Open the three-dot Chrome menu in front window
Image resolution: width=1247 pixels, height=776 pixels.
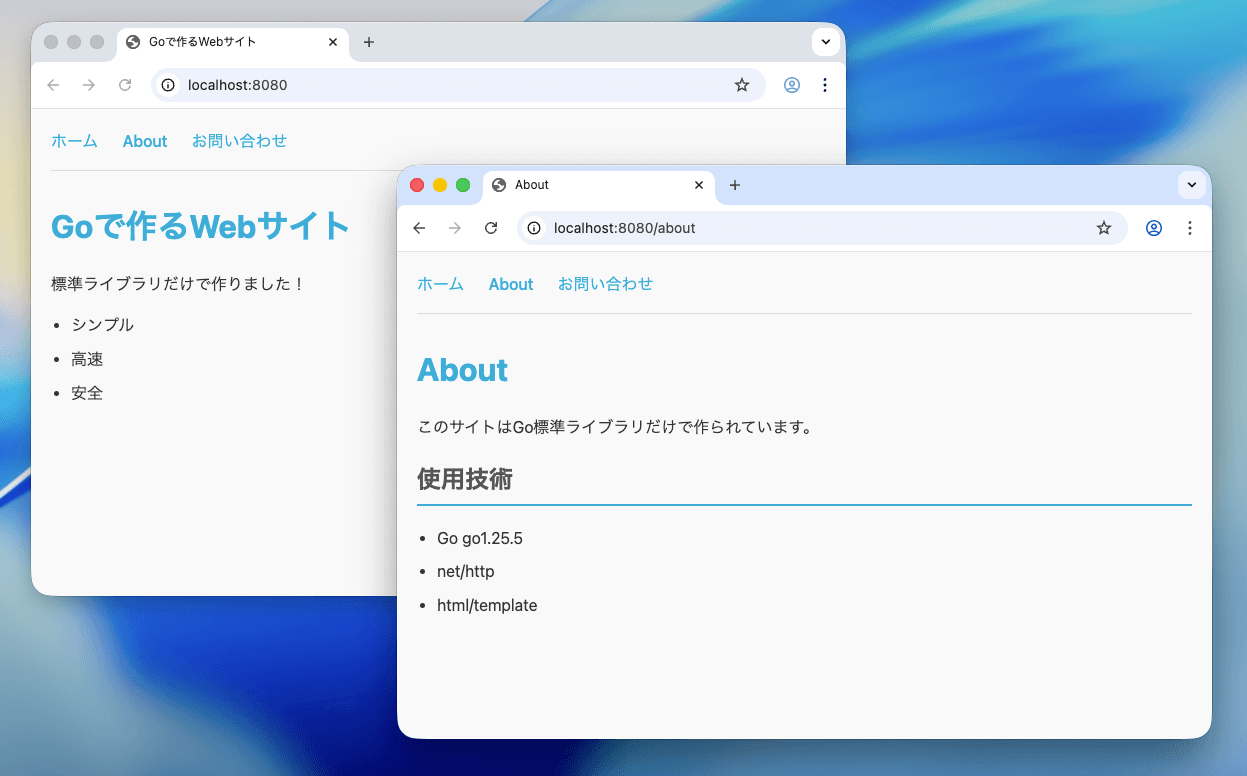click(1190, 228)
